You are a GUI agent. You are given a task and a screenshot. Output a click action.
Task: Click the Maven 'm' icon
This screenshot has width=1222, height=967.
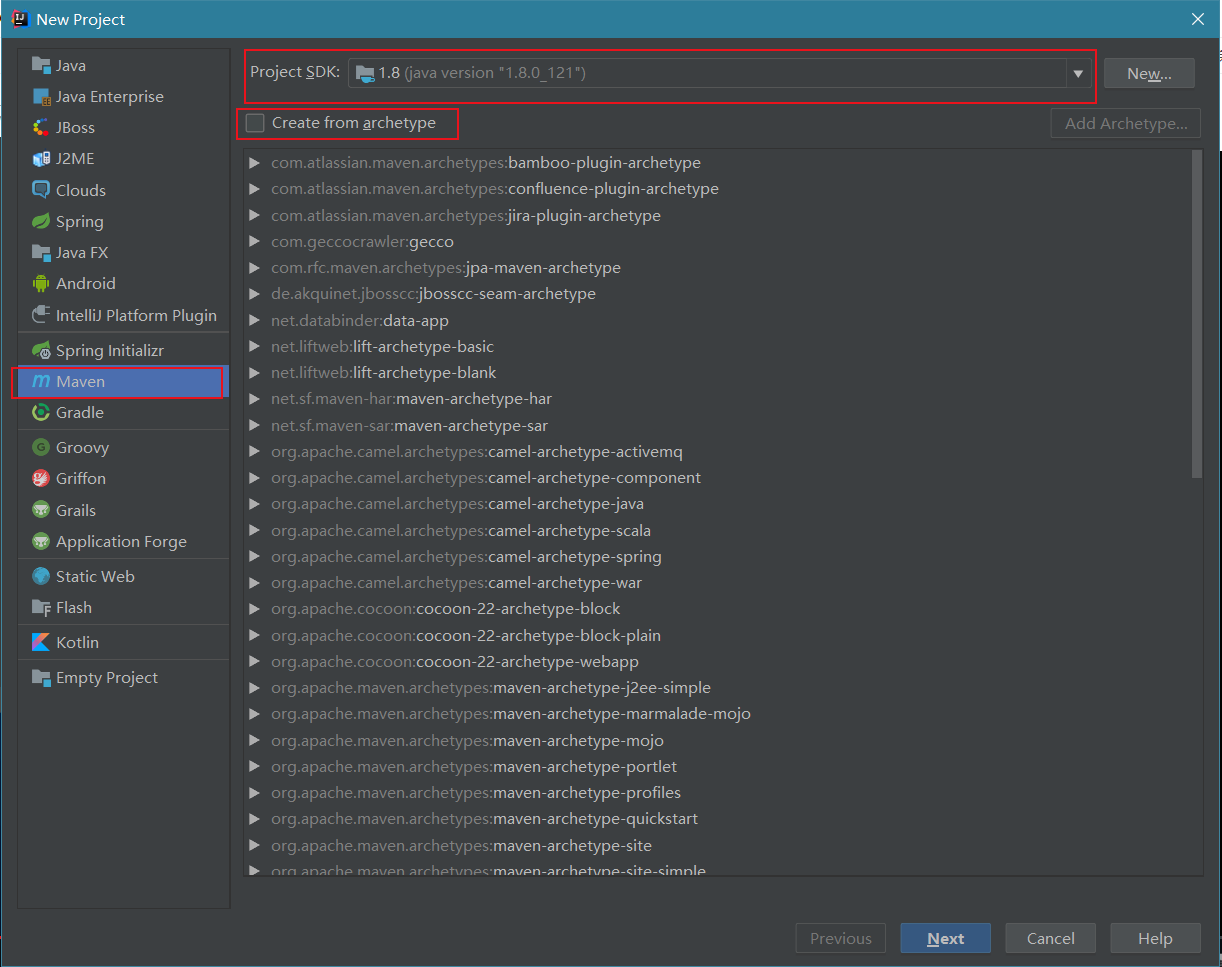41,381
